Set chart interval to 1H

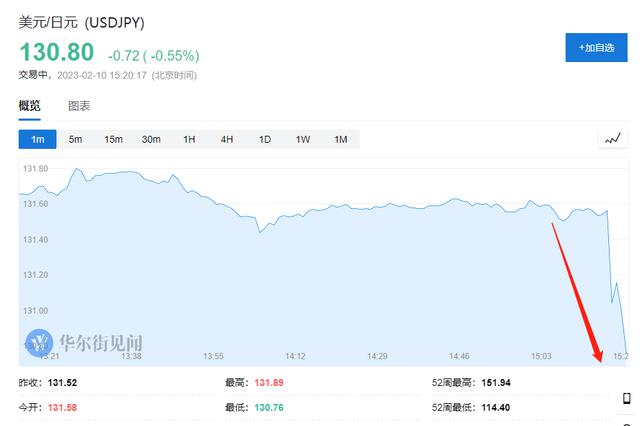(x=189, y=139)
